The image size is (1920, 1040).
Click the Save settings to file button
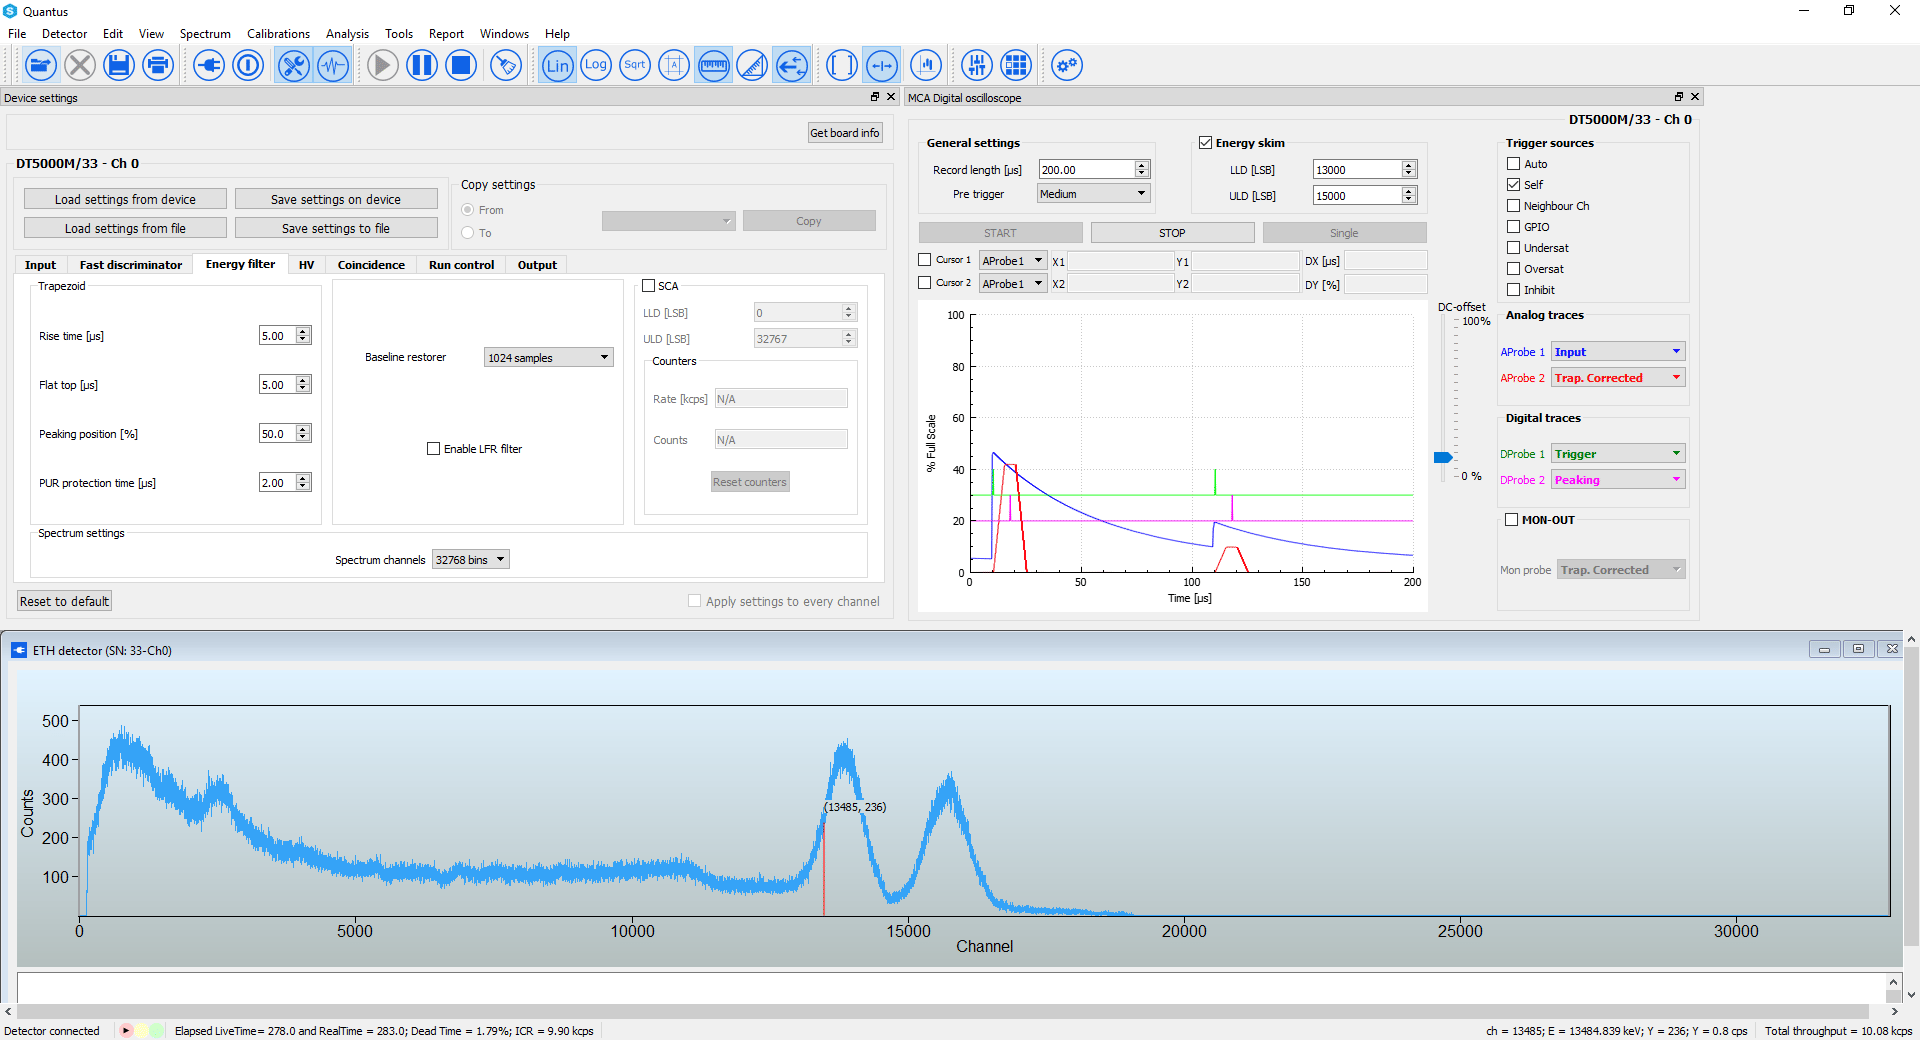336,229
